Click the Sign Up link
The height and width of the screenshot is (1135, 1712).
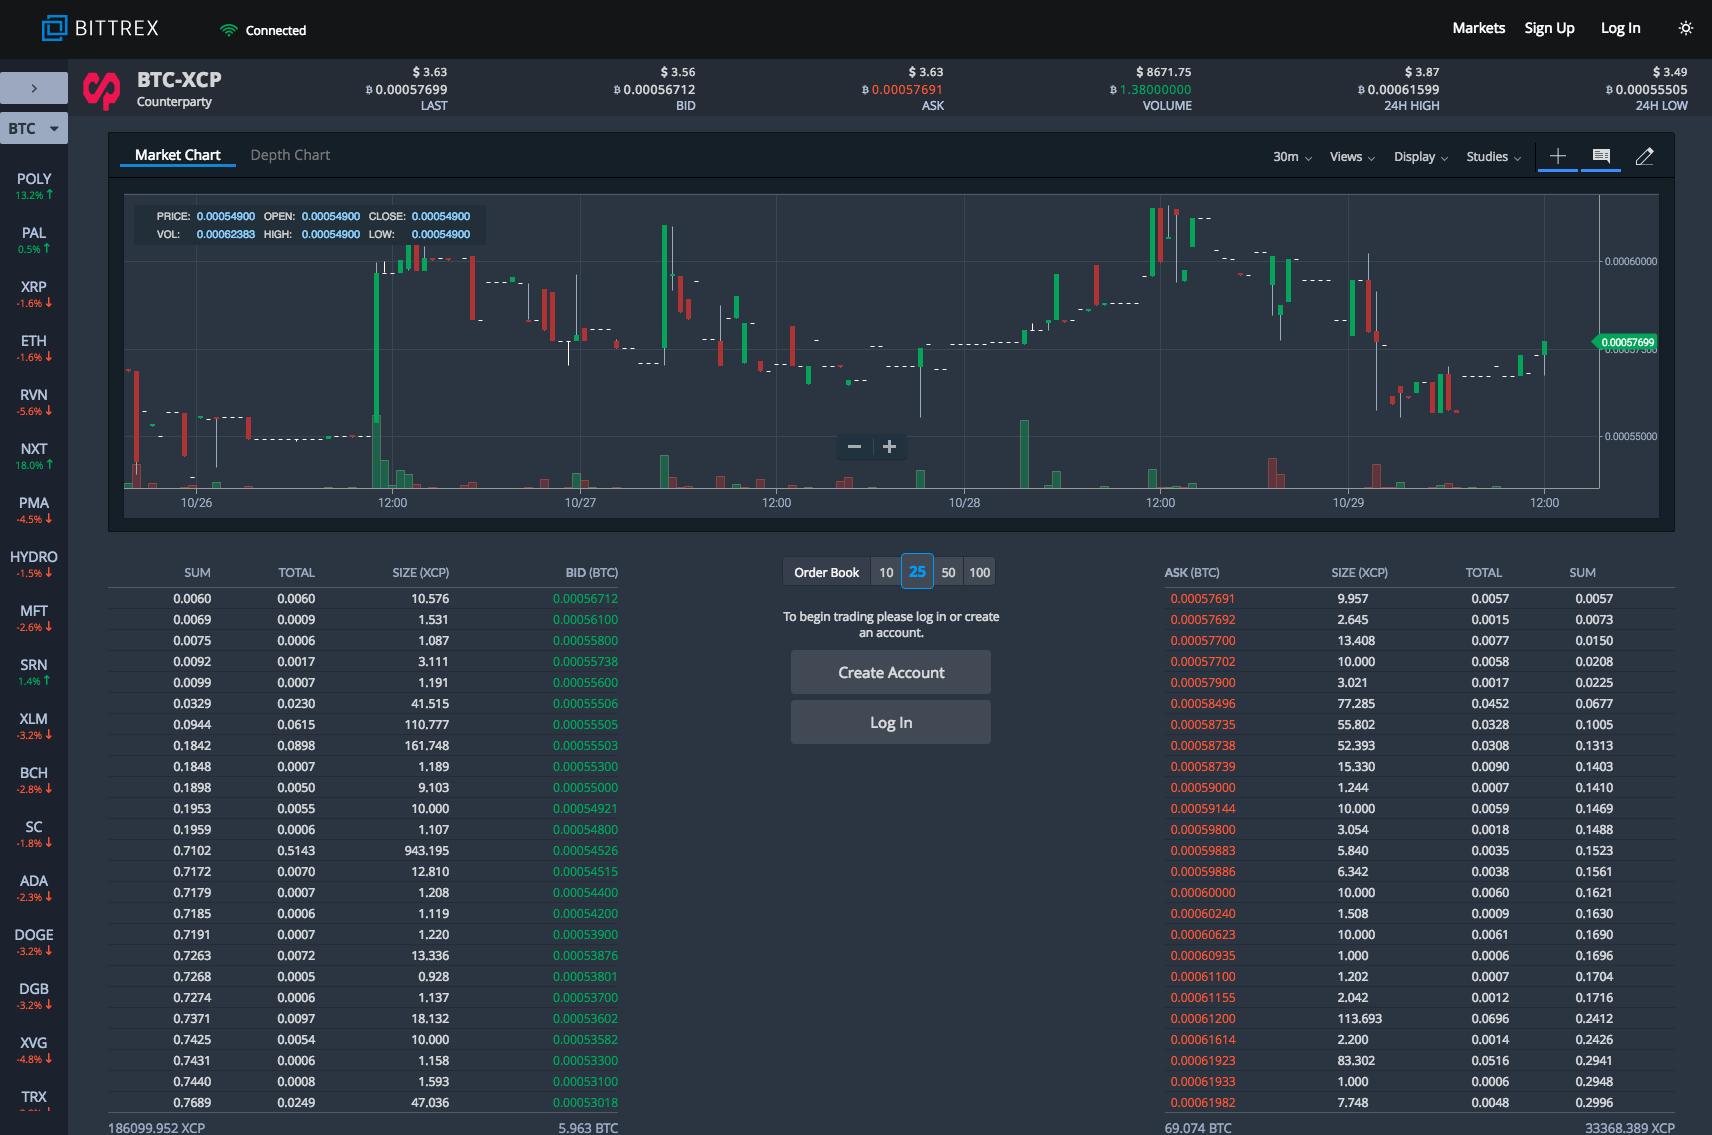tap(1549, 28)
